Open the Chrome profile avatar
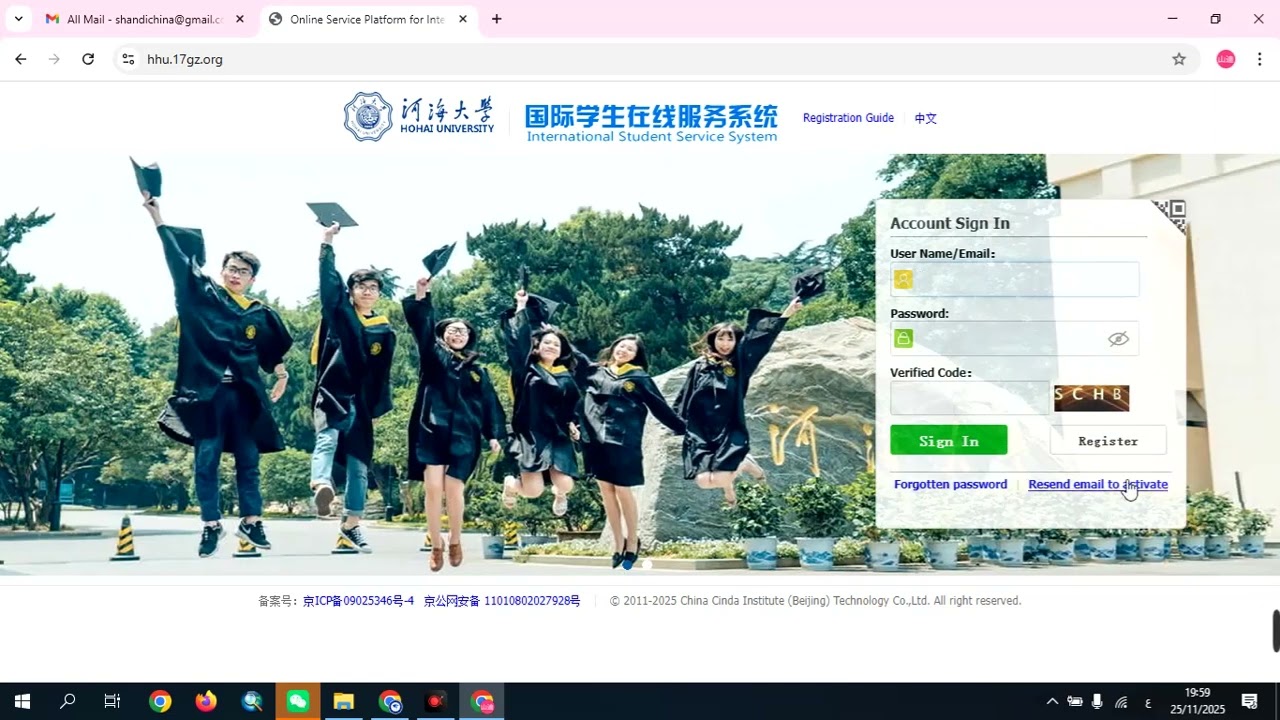Viewport: 1280px width, 720px height. pos(1226,59)
